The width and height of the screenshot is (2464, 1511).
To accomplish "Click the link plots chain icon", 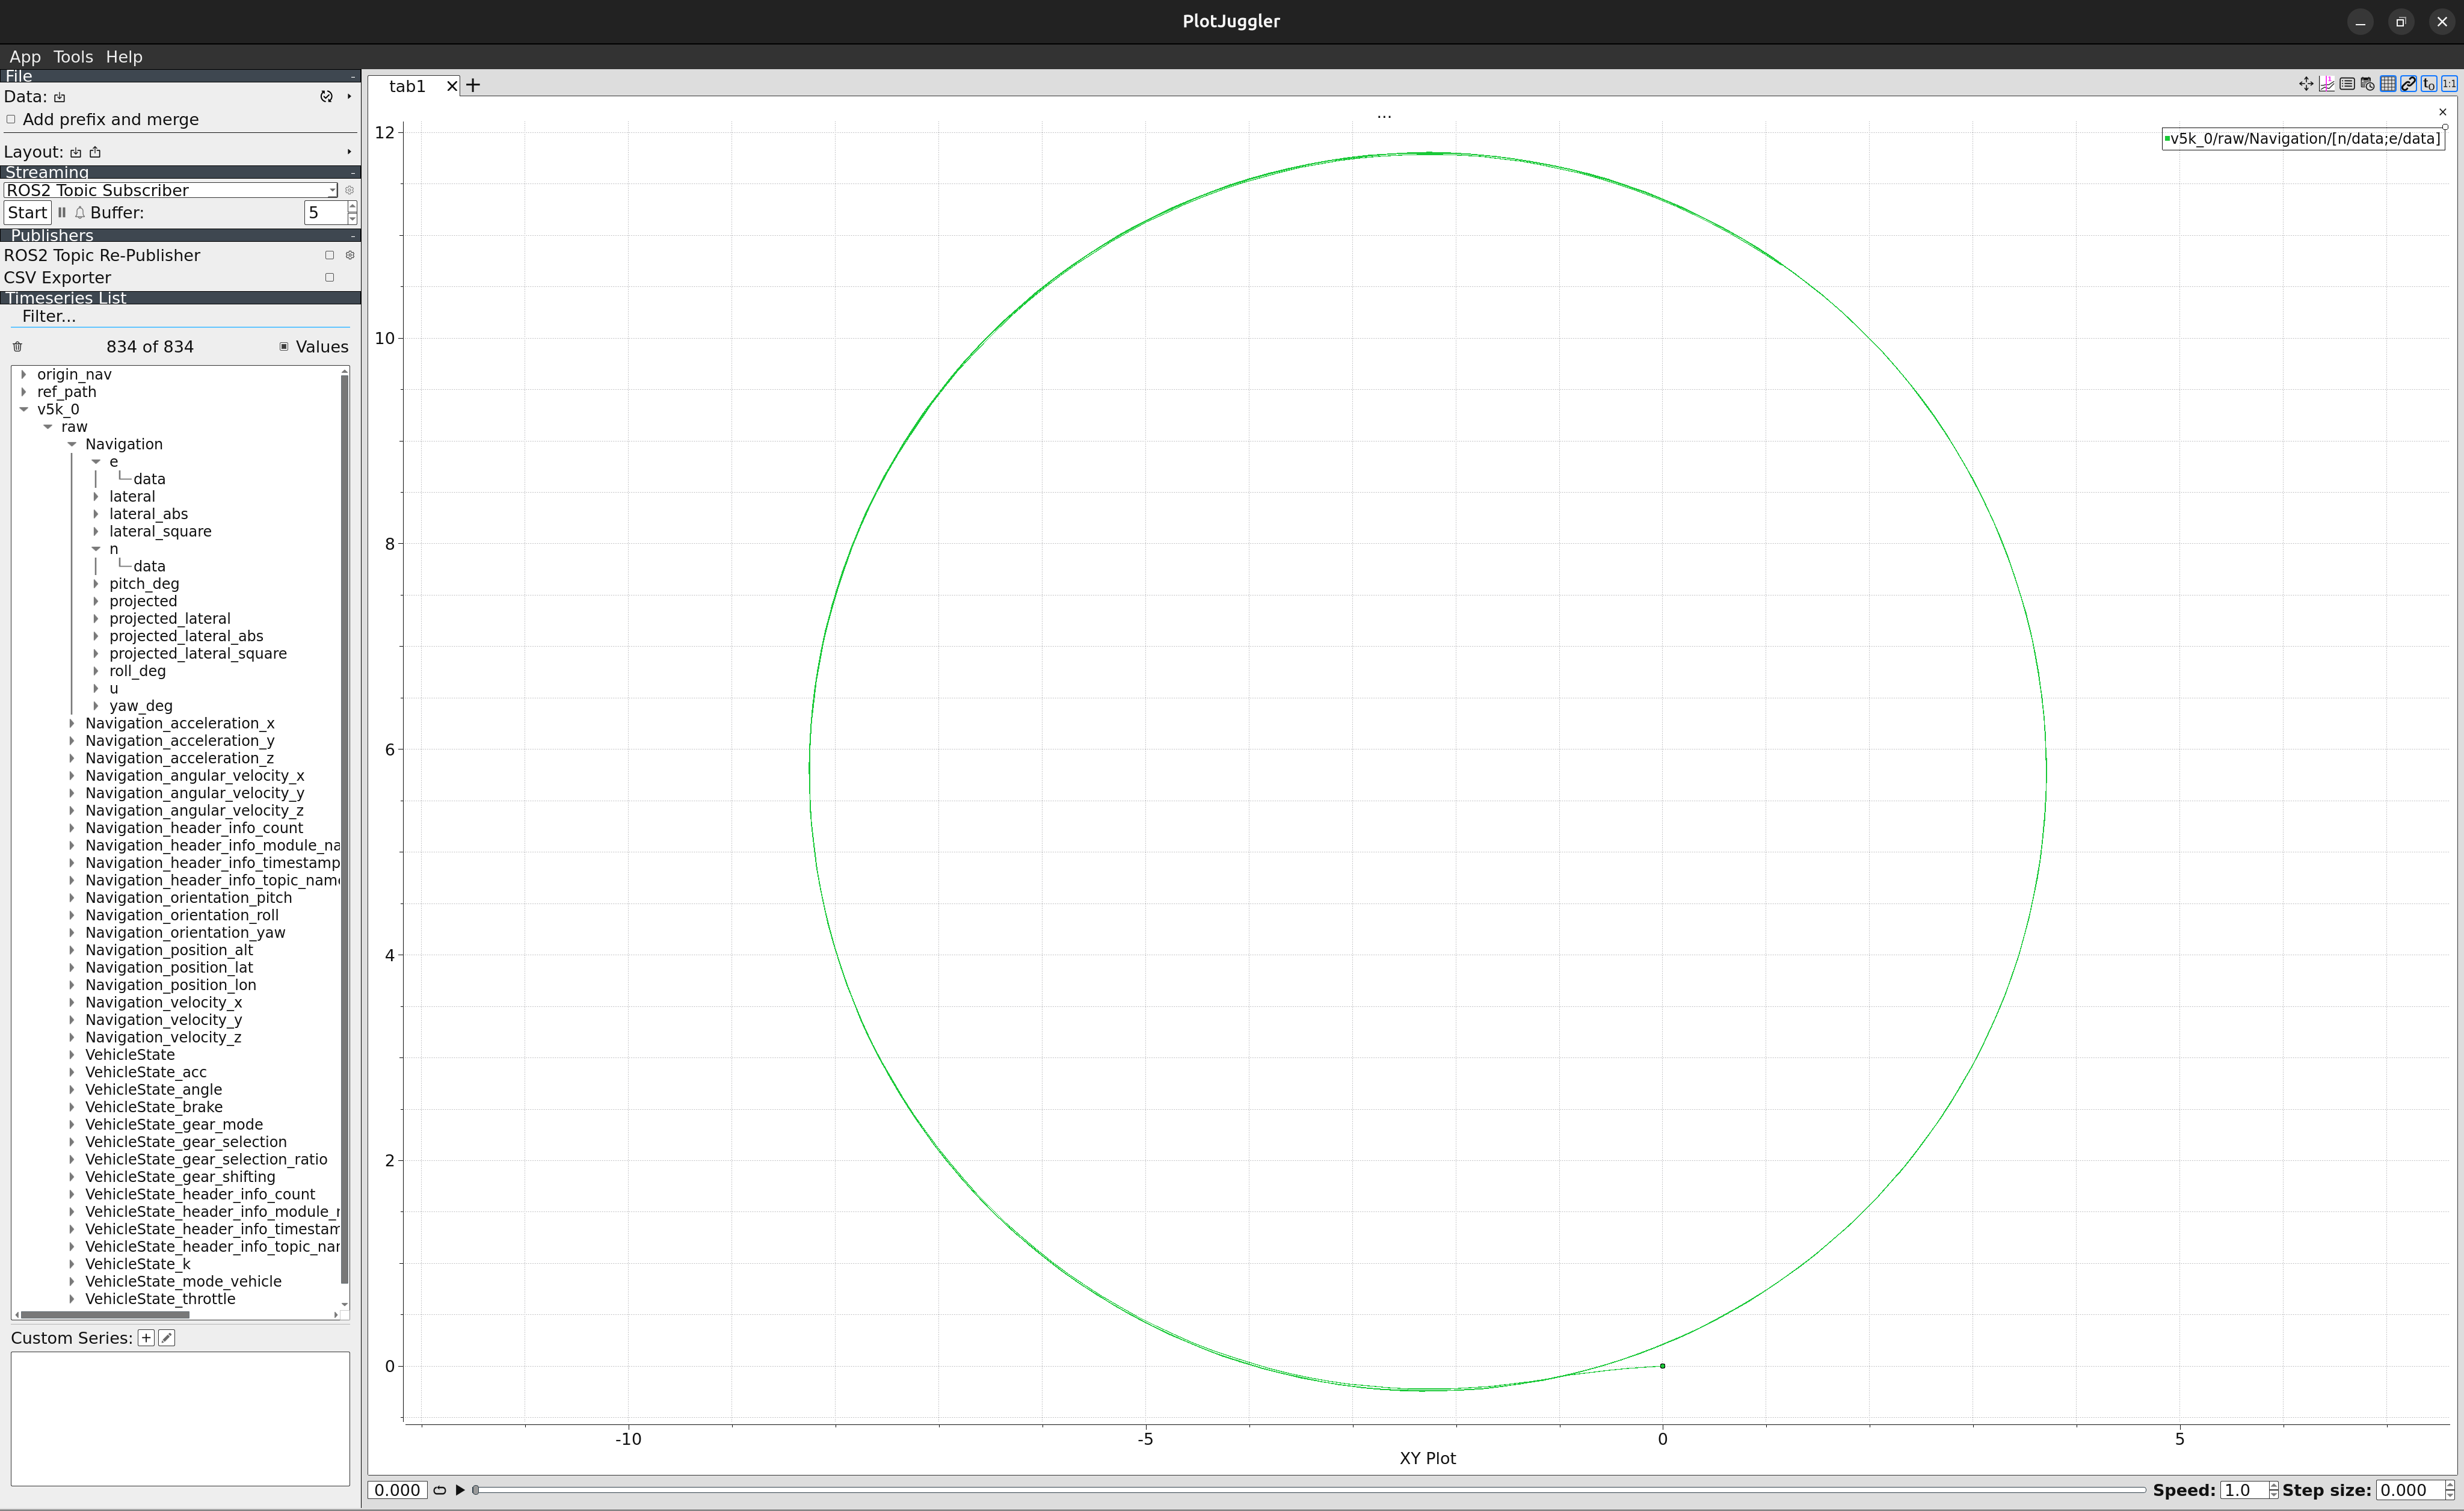I will (2408, 84).
